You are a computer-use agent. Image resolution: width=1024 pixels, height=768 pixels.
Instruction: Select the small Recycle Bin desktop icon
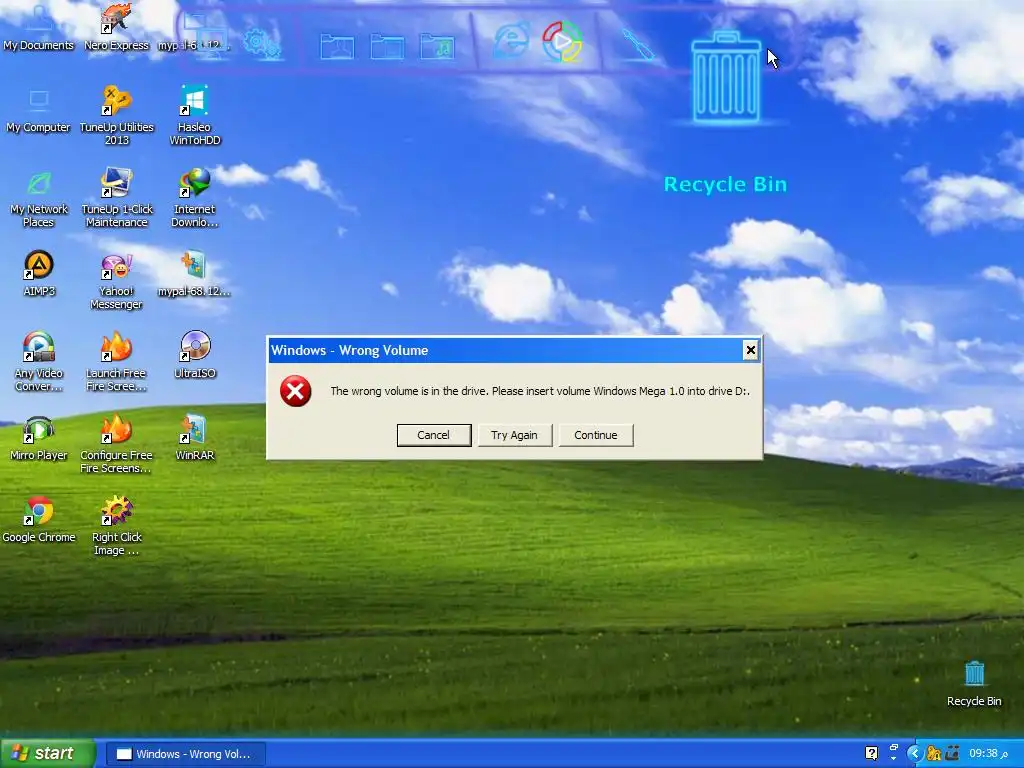(x=974, y=684)
